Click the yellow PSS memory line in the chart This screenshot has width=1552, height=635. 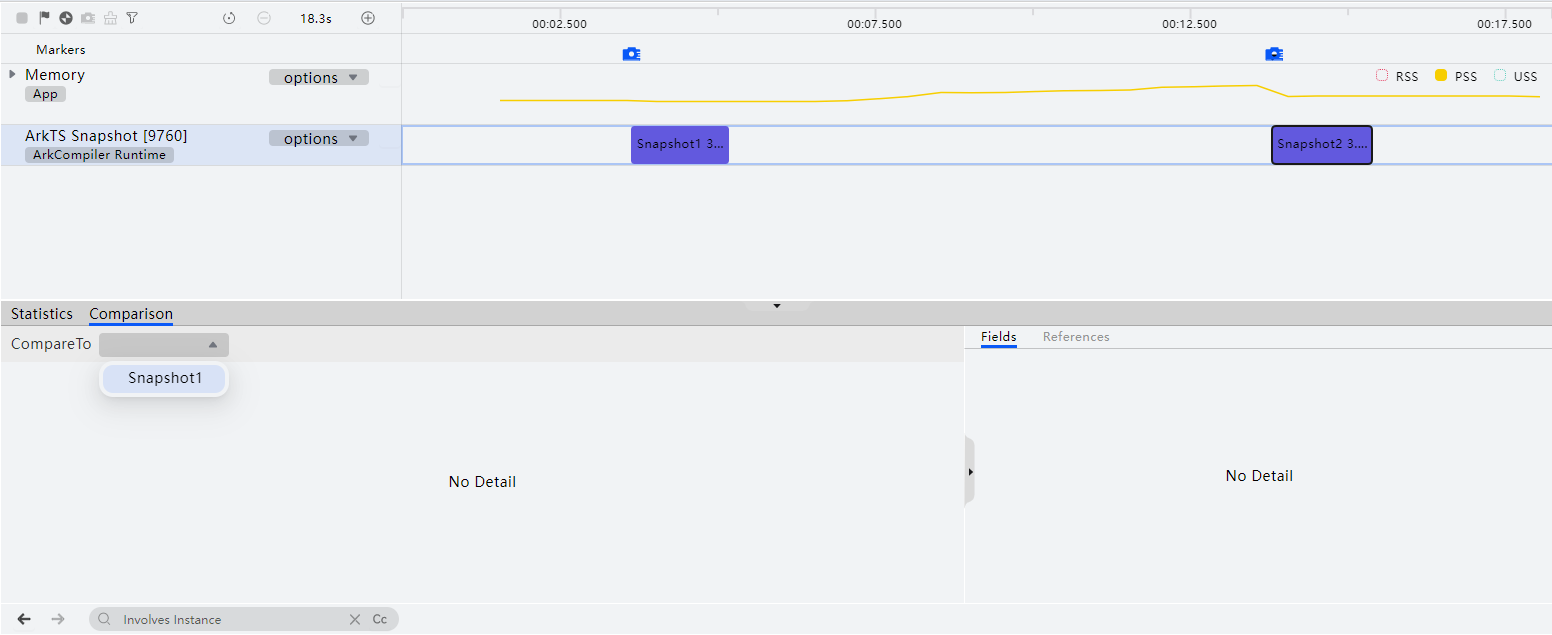pyautogui.click(x=1020, y=92)
